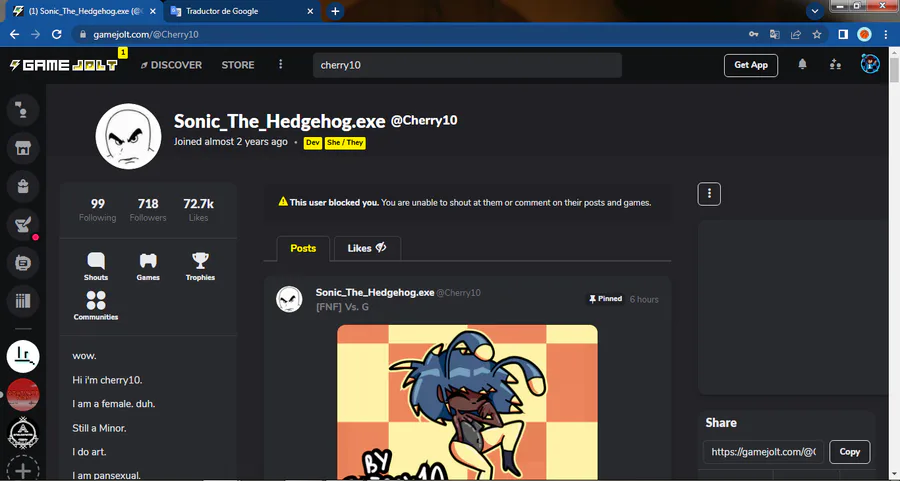
Task: Open the Discover page
Action: pyautogui.click(x=172, y=65)
